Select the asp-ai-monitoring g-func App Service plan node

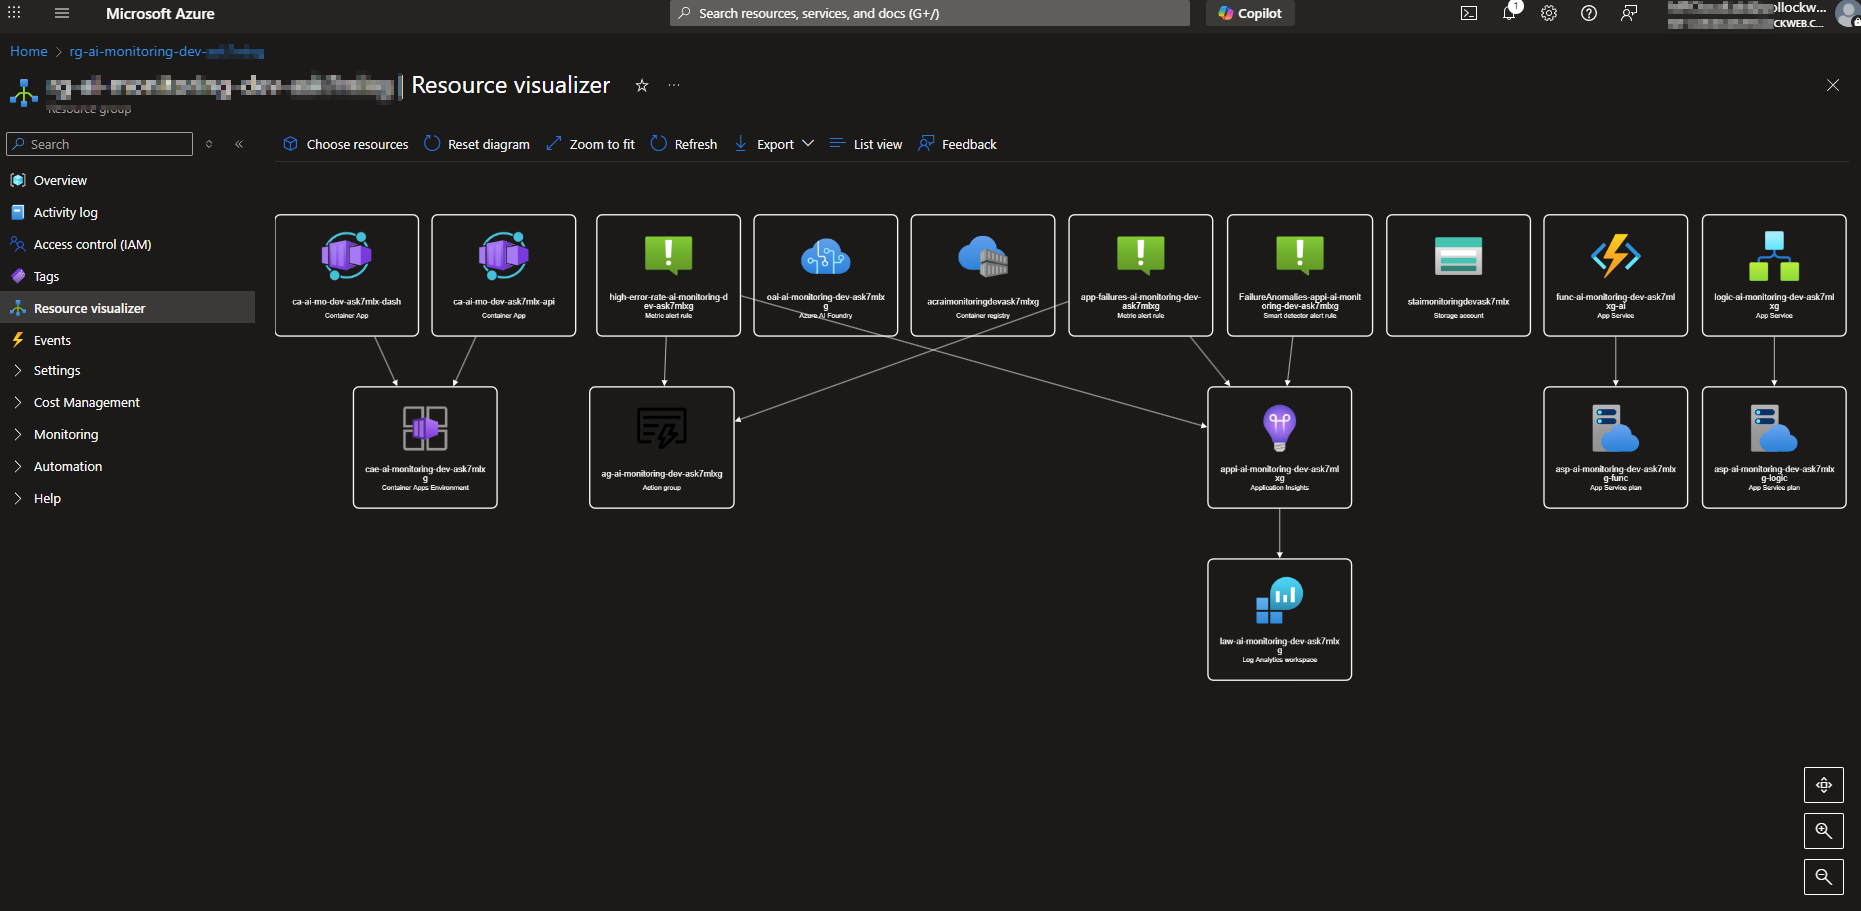pyautogui.click(x=1616, y=447)
